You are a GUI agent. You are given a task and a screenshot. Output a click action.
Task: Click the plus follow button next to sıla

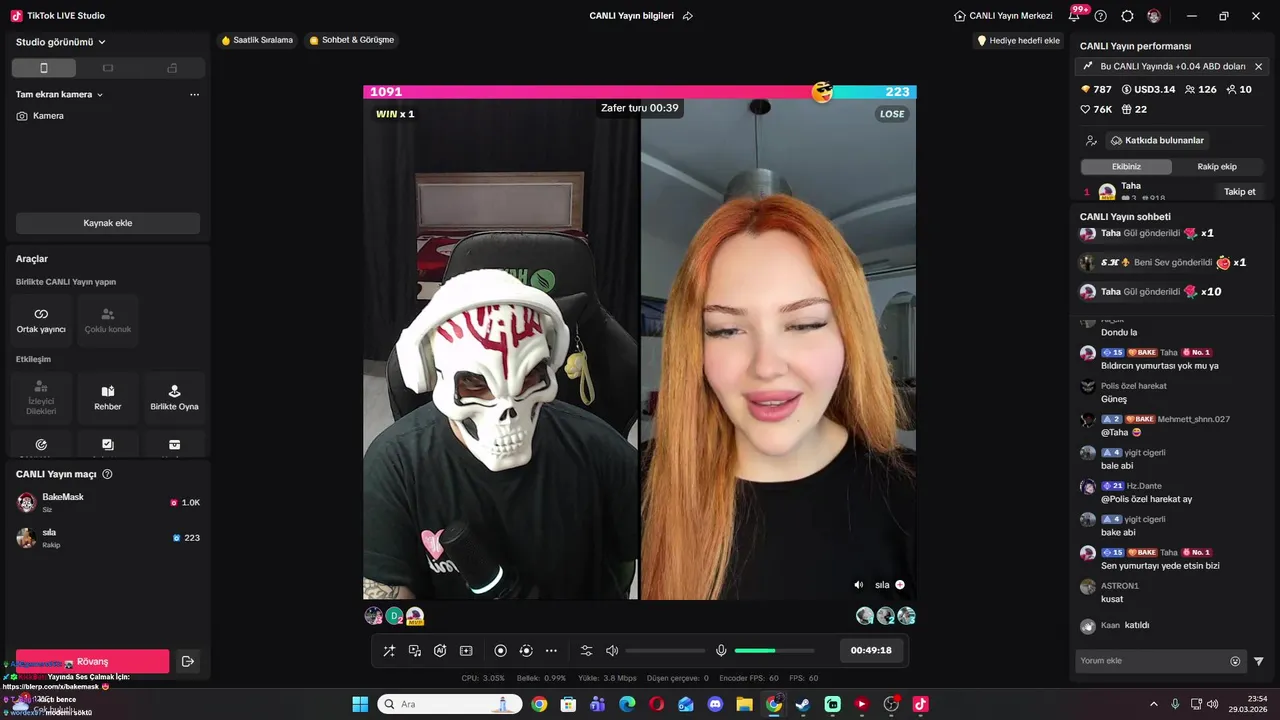900,585
